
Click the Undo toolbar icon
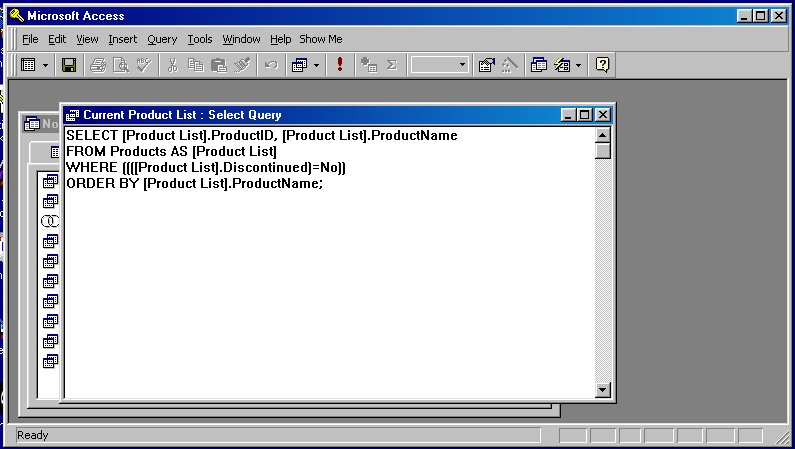tap(271, 65)
